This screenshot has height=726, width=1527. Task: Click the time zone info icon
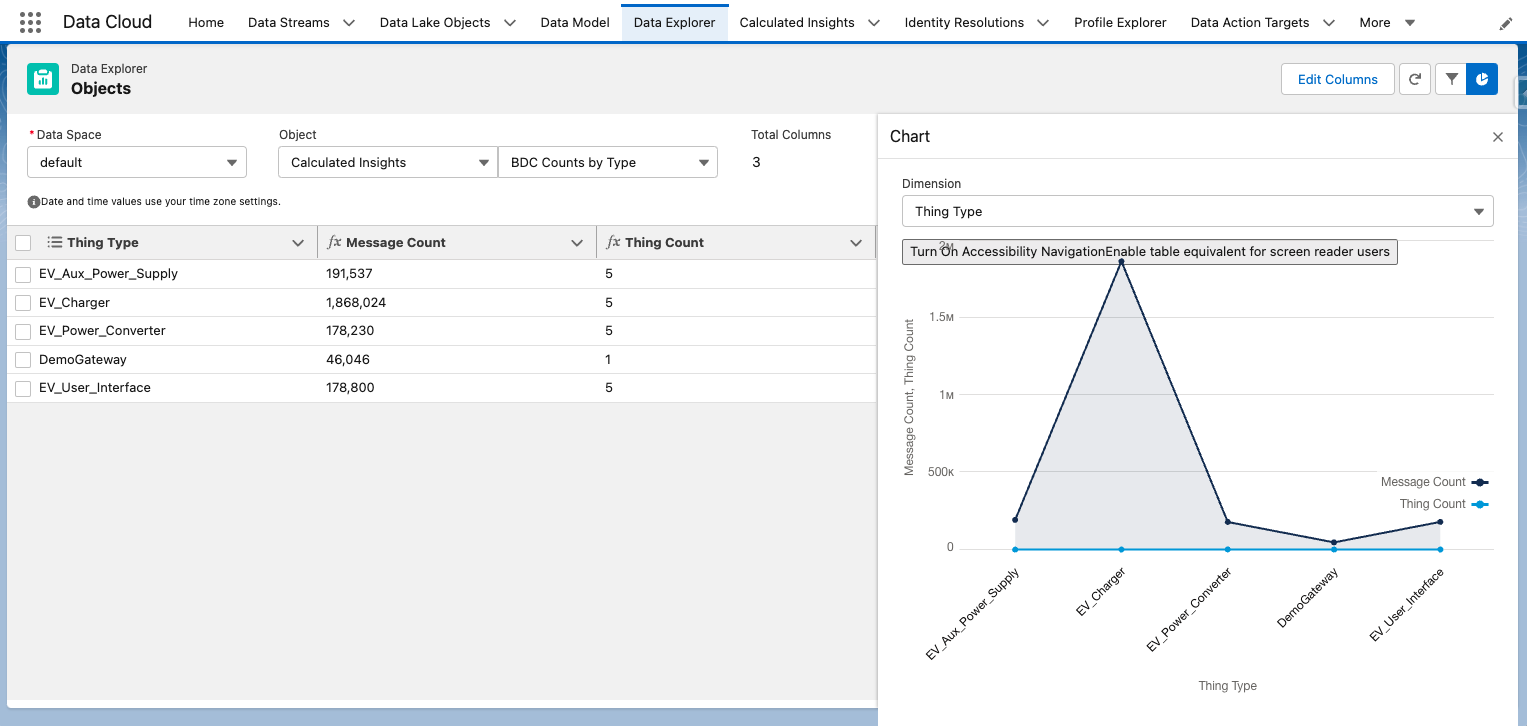[33, 202]
